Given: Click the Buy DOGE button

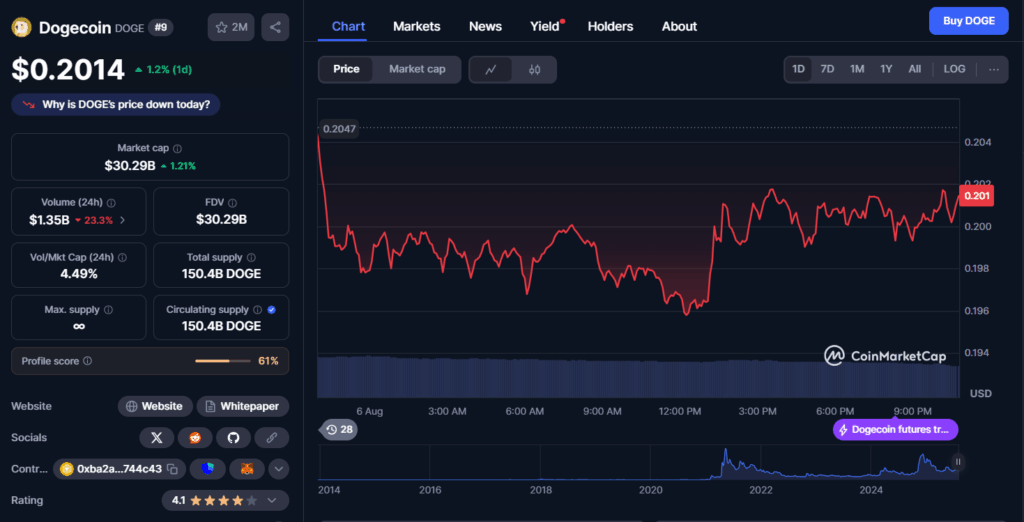Looking at the screenshot, I should (x=968, y=21).
